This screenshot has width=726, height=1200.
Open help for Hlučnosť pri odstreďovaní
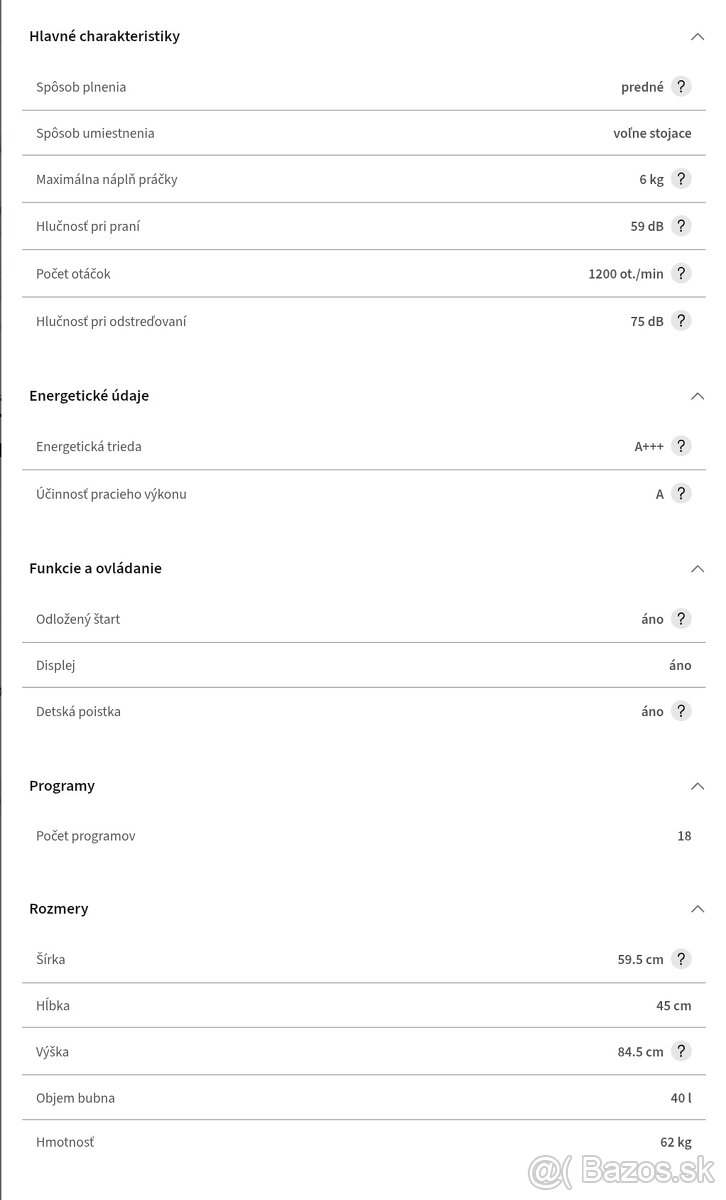click(681, 321)
